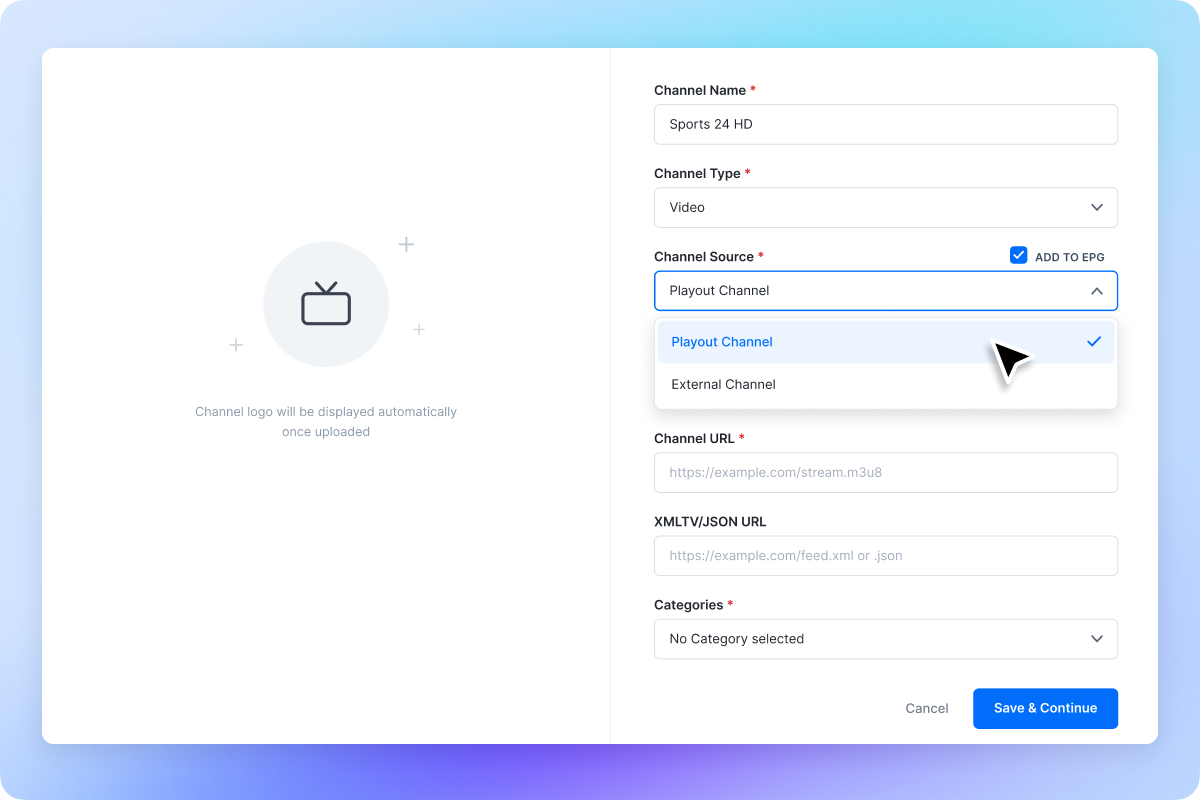Click into the Channel URL field
1200x800 pixels.
(x=886, y=473)
